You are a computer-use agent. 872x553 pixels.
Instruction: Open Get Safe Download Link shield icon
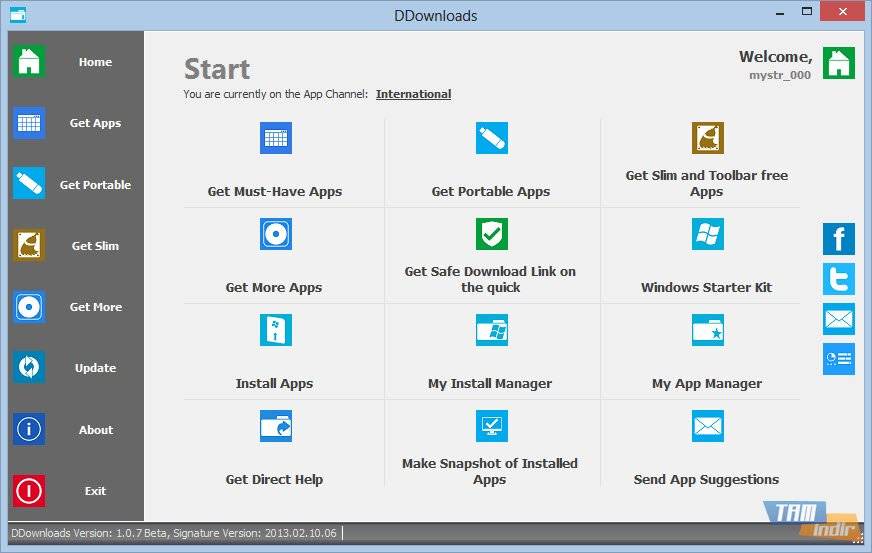tap(491, 234)
